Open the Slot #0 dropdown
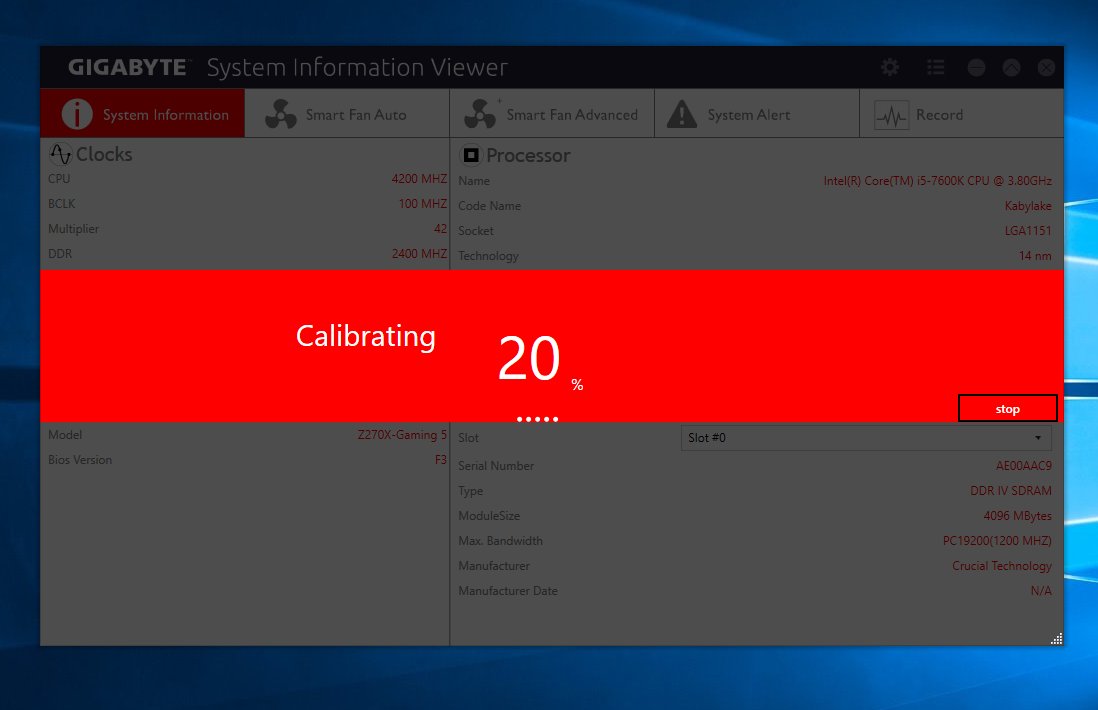 point(865,438)
